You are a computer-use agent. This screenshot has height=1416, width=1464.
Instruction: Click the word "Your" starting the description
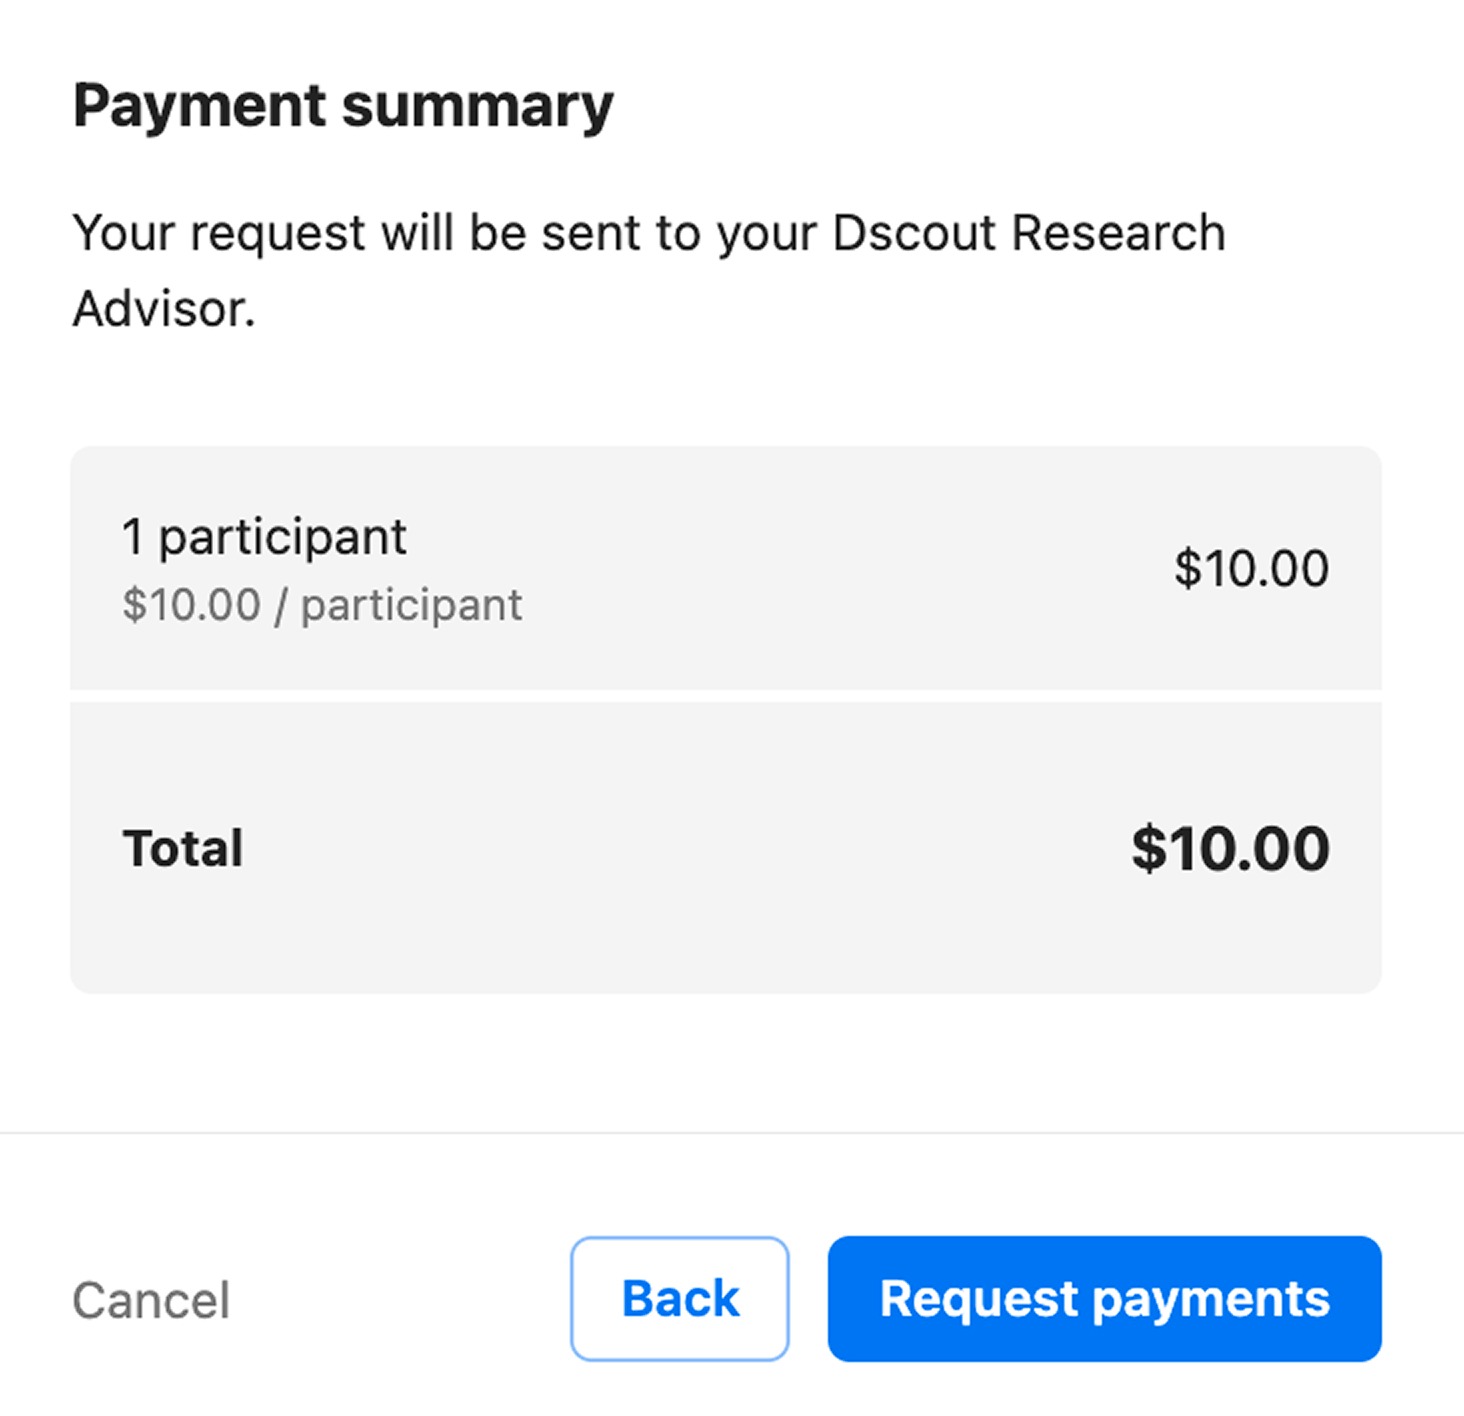point(122,234)
